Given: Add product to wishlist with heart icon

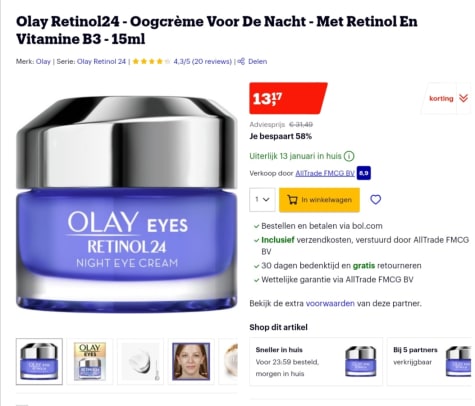Looking at the screenshot, I should 375,200.
